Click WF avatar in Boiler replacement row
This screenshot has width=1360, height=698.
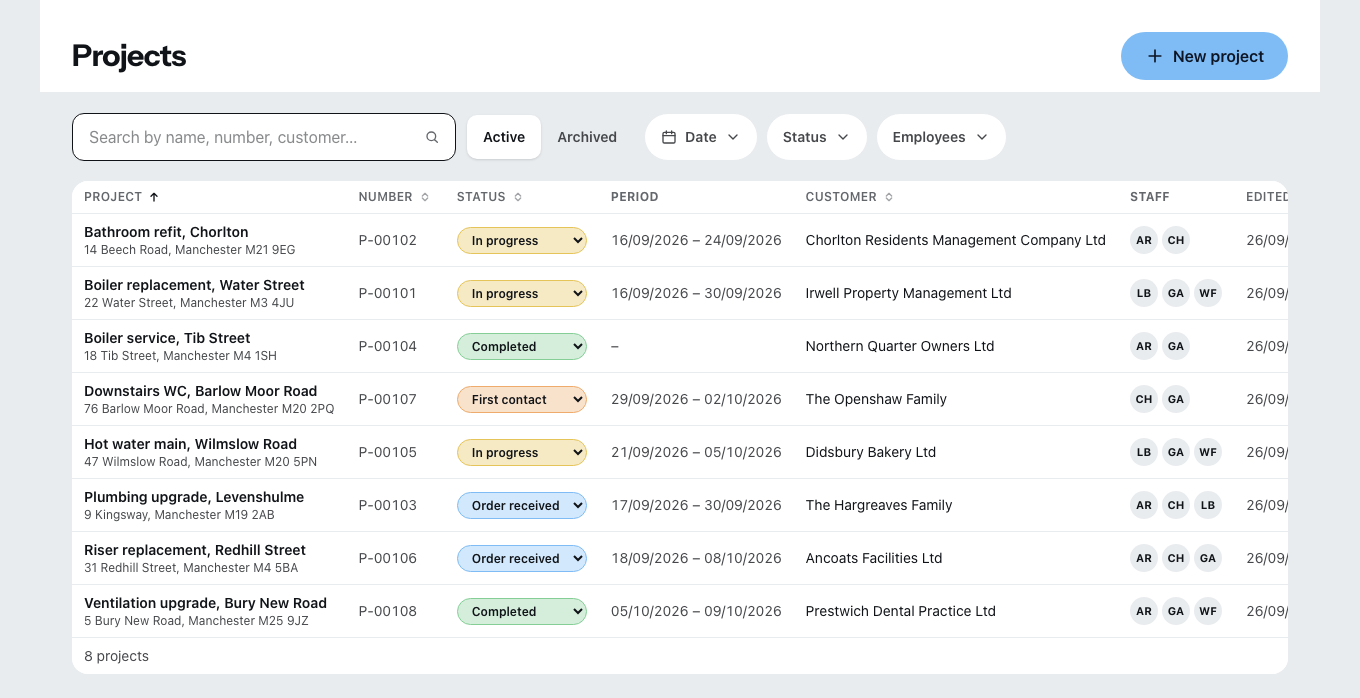pos(1208,293)
